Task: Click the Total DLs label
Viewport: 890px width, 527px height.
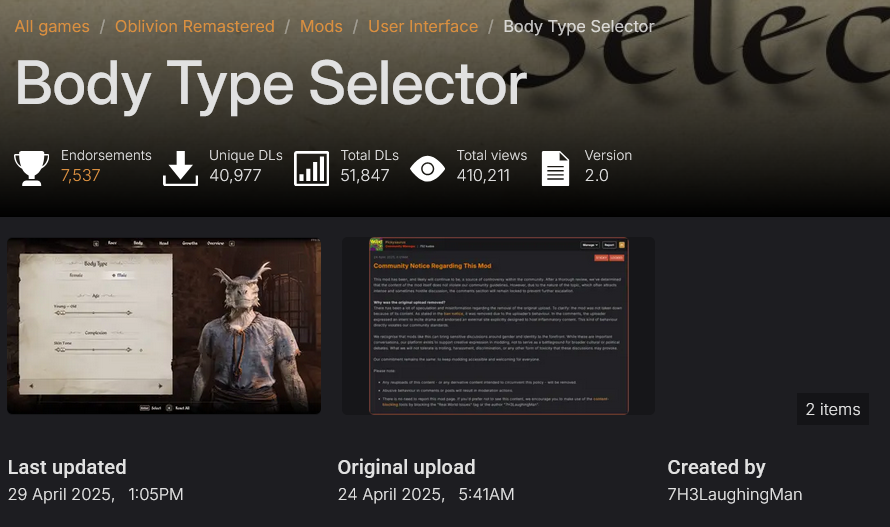Action: (370, 155)
